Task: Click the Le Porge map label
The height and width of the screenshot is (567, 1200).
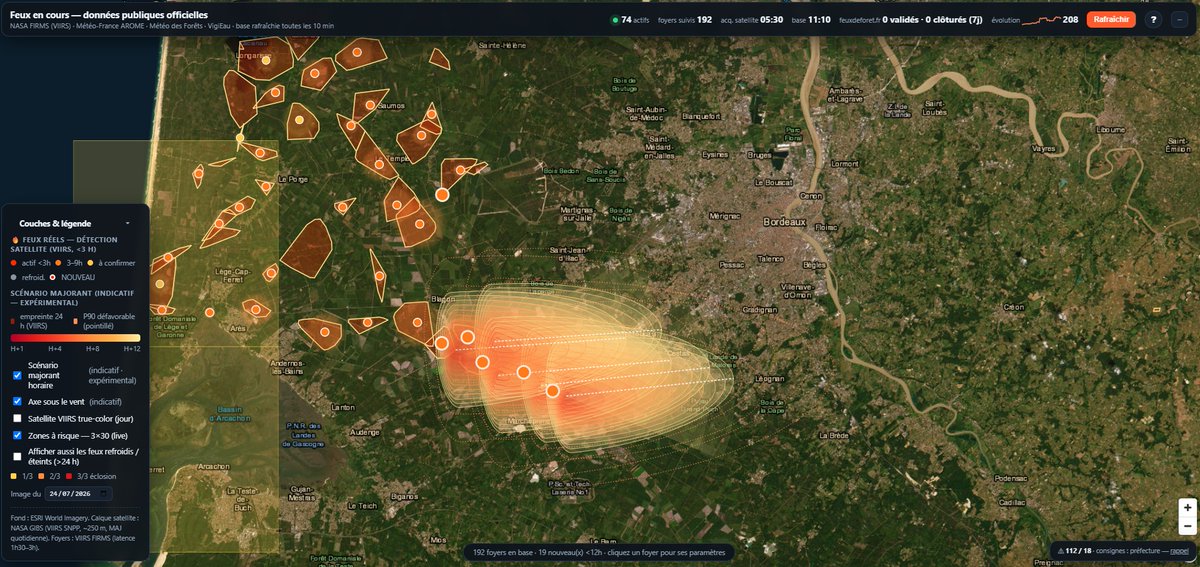Action: (x=293, y=180)
